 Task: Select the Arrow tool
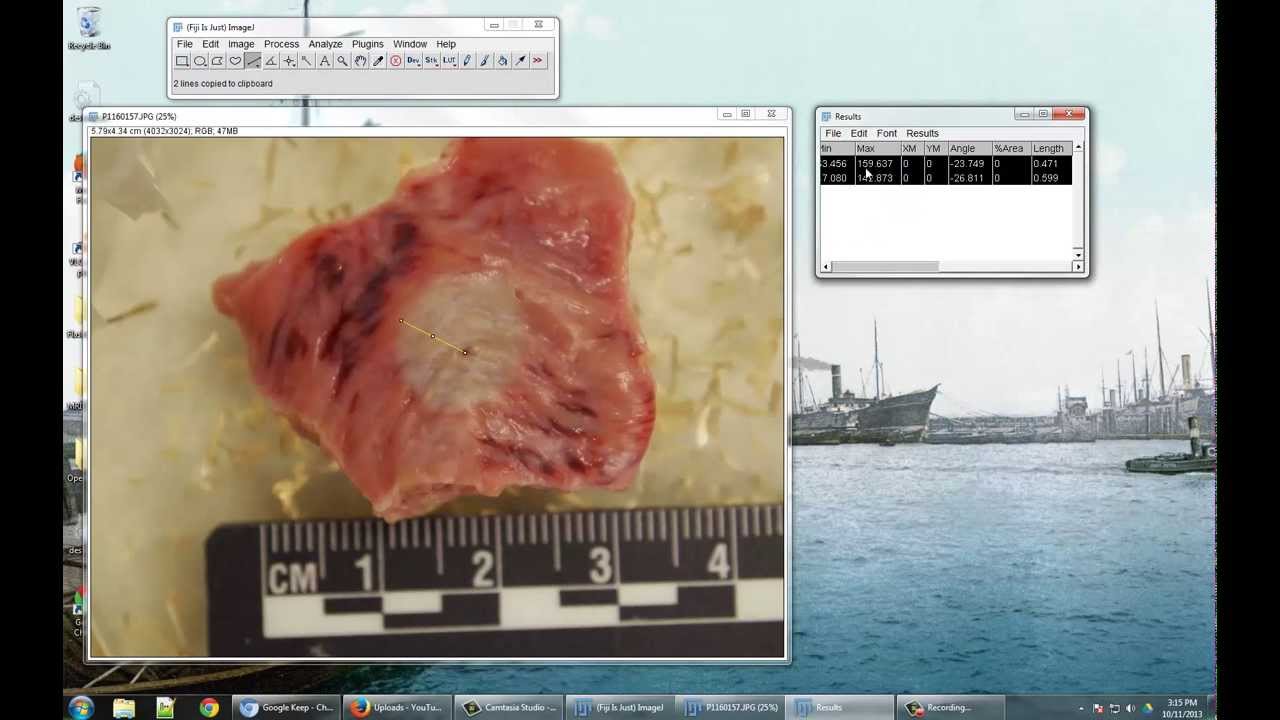pos(520,61)
